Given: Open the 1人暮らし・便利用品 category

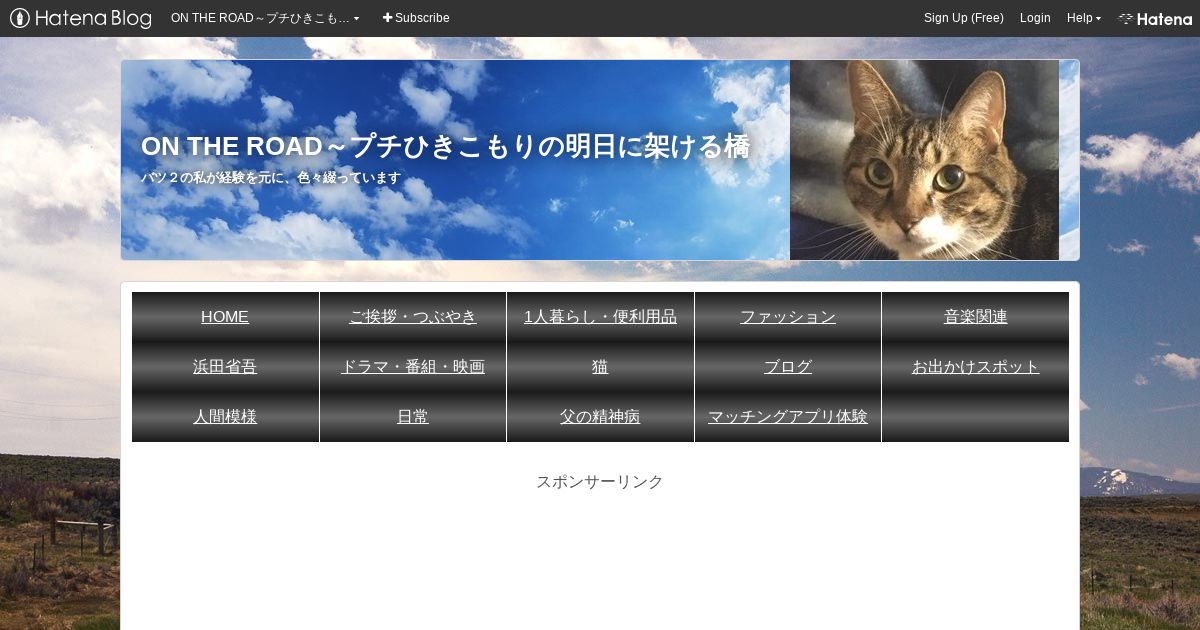Looking at the screenshot, I should pos(600,317).
